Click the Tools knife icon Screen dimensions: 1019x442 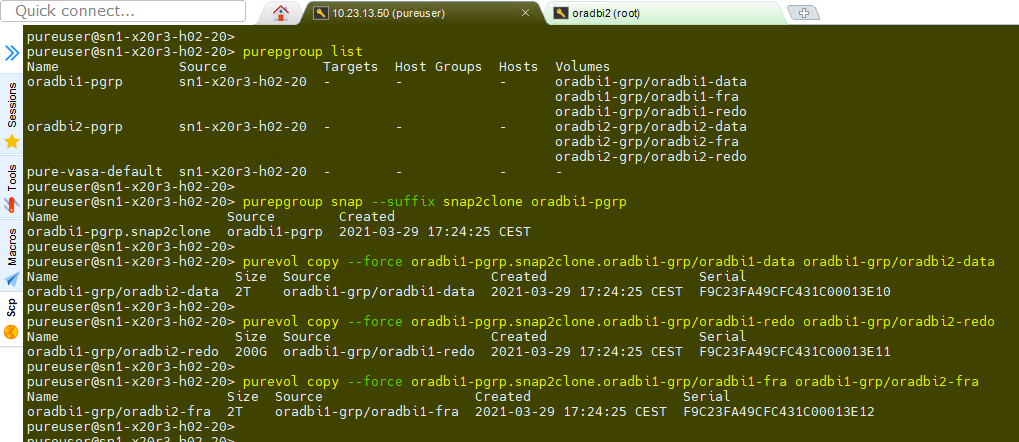tap(12, 205)
